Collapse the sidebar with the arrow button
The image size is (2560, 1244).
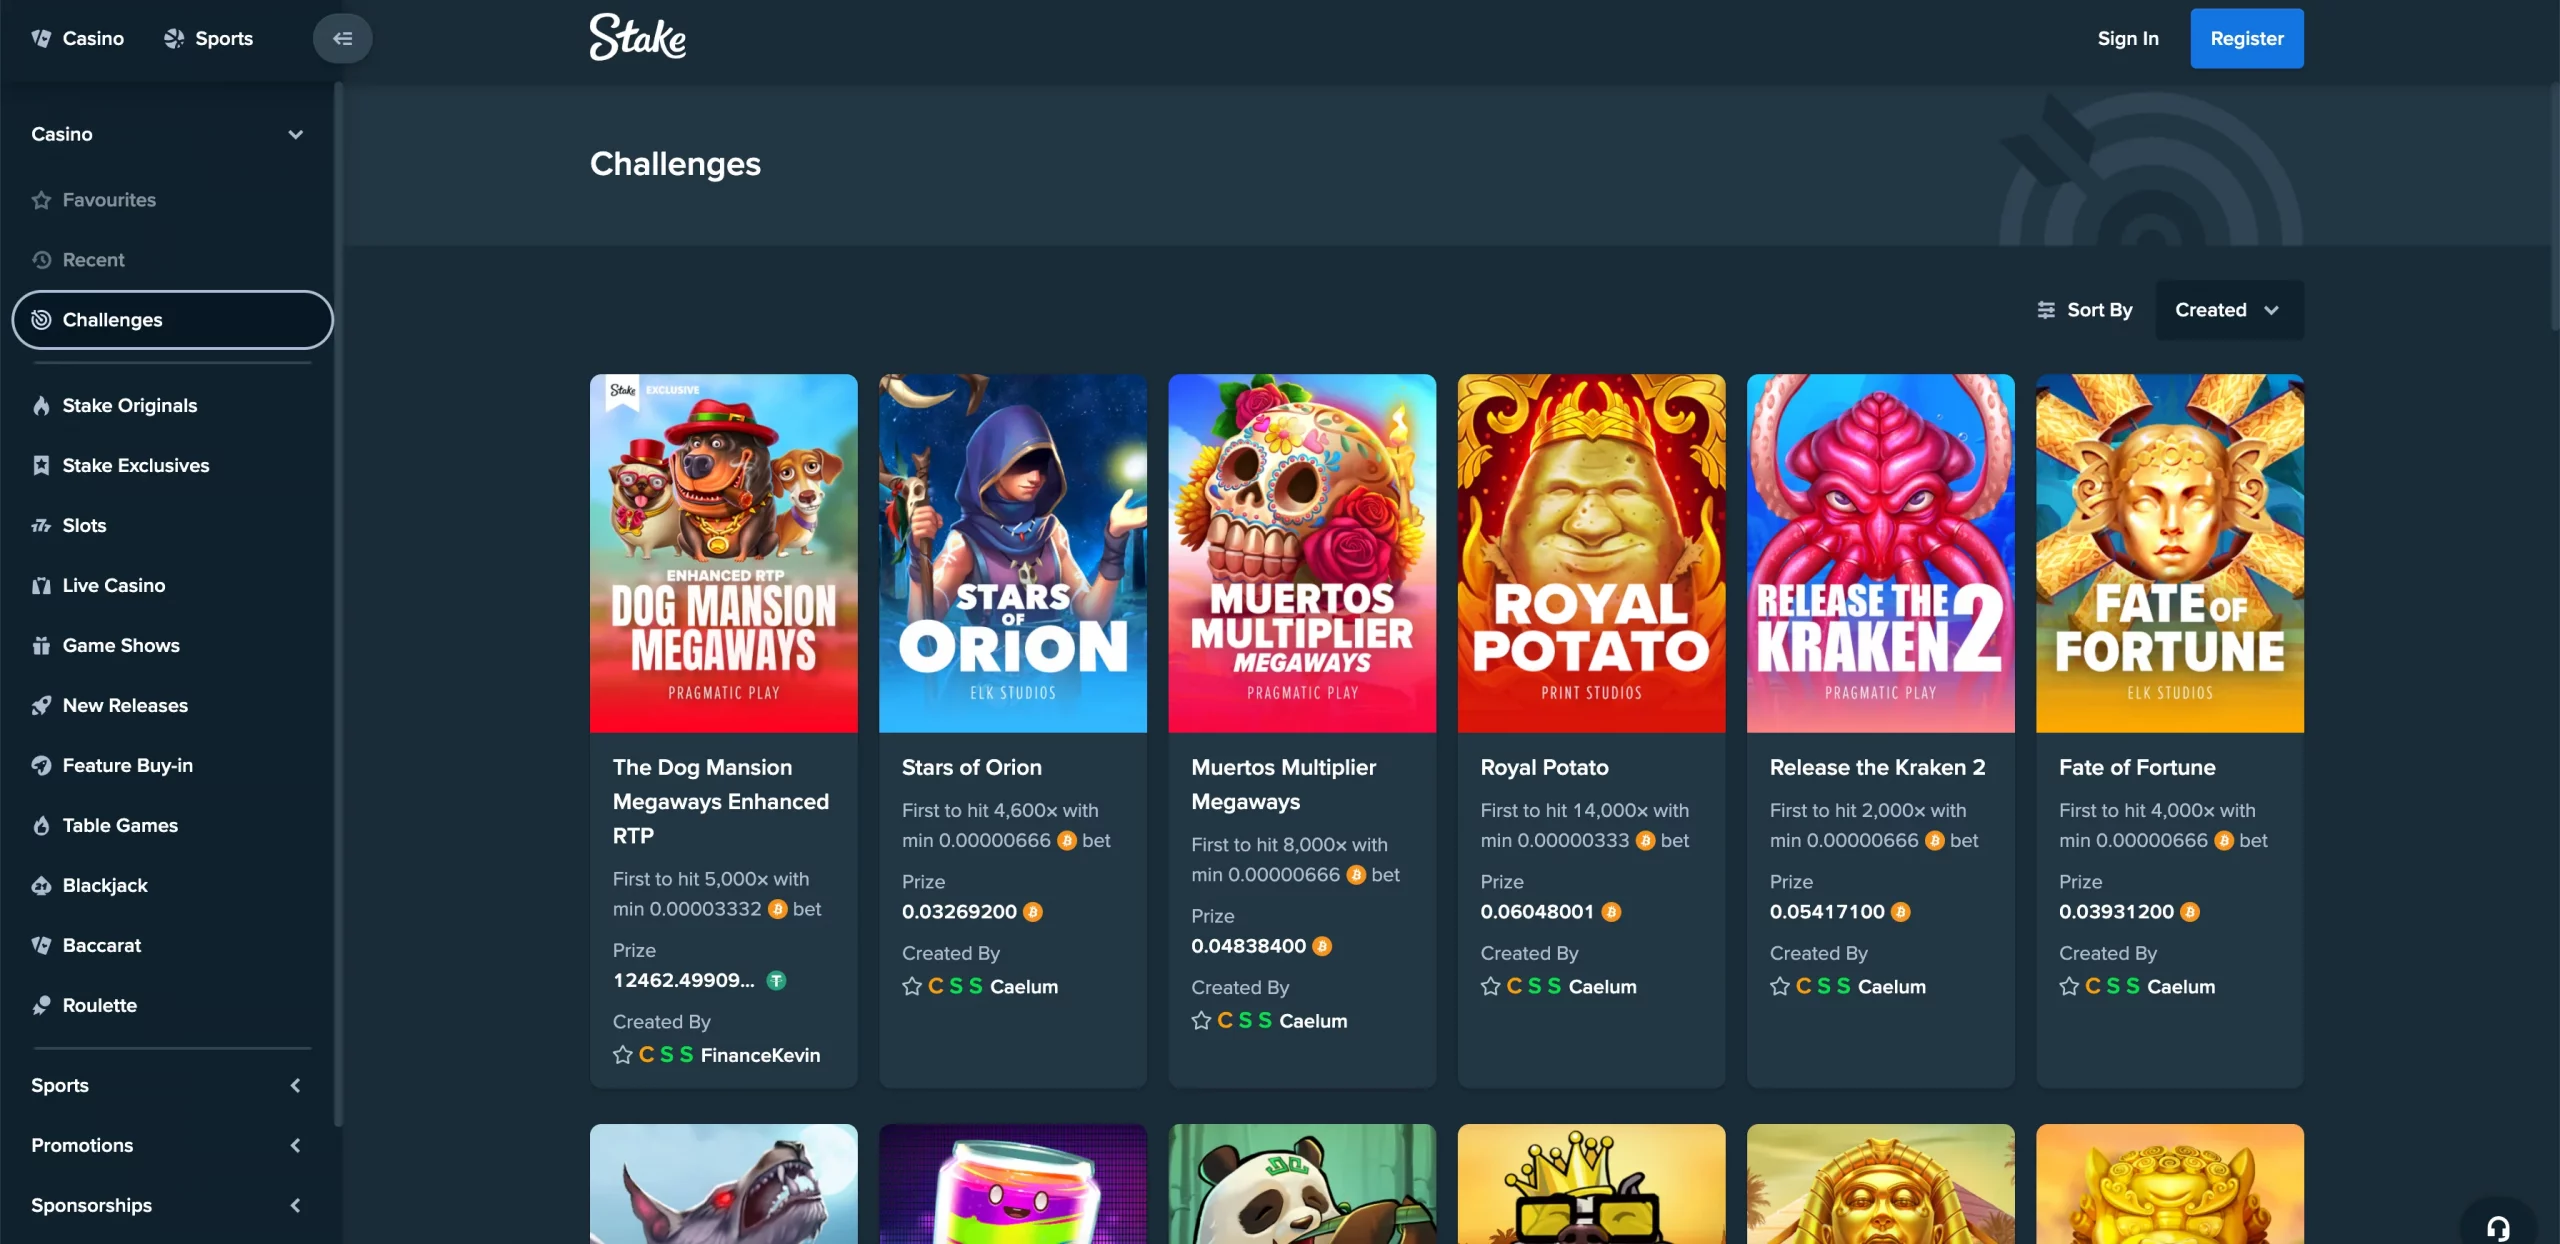[342, 38]
